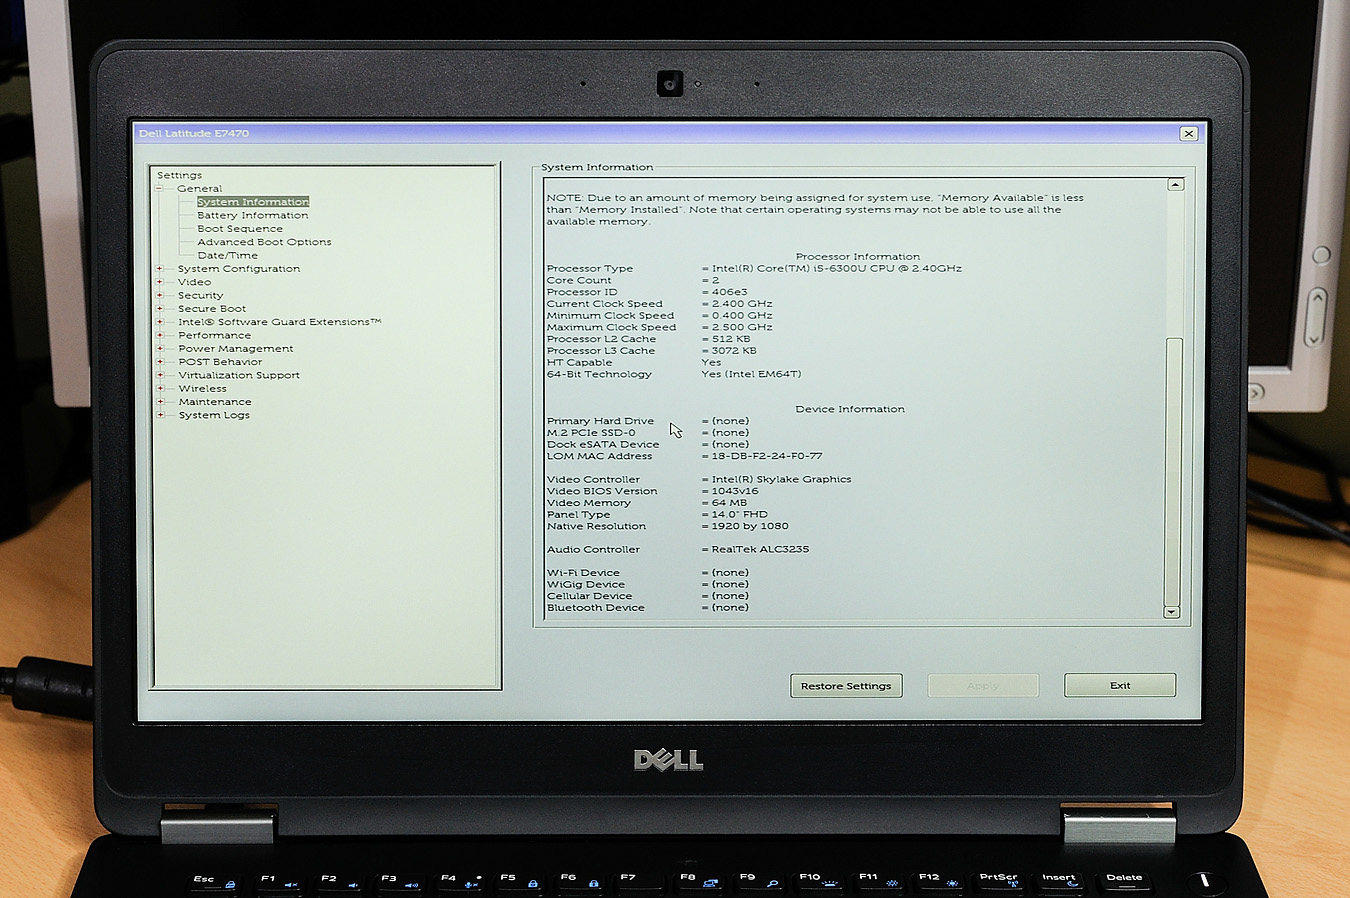Viewport: 1350px width, 898px height.
Task: Click the Processor L3 Cache value
Action: (734, 351)
